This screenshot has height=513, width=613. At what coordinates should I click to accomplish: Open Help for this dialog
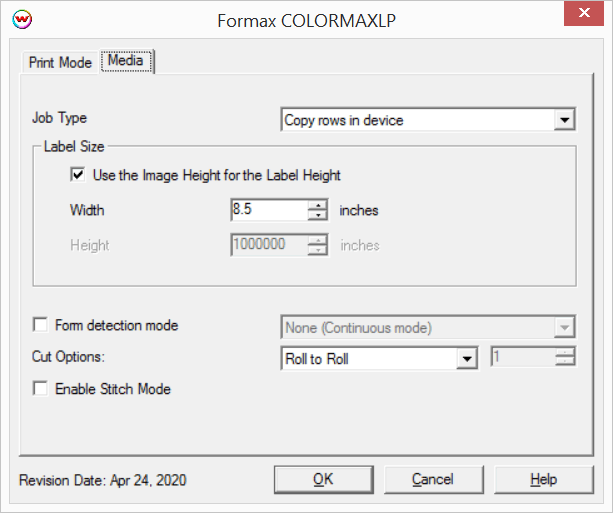pos(543,480)
